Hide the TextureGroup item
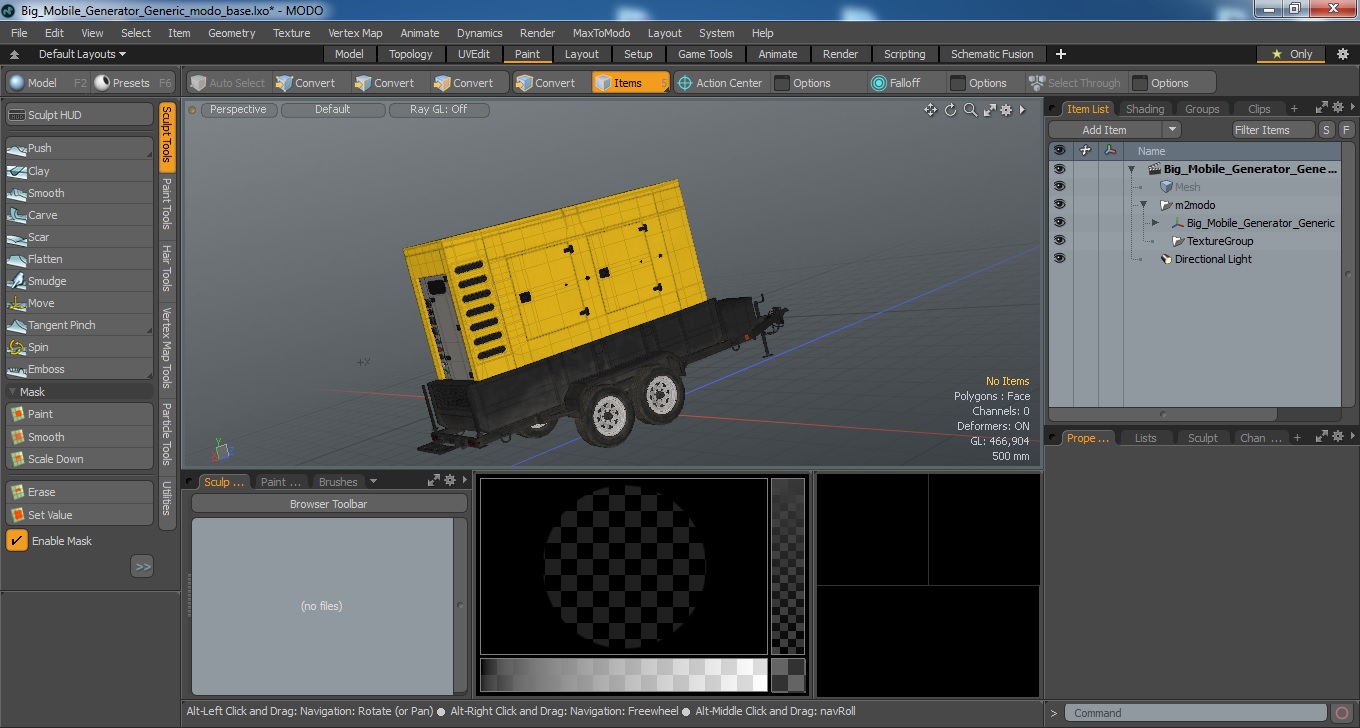 (1059, 241)
